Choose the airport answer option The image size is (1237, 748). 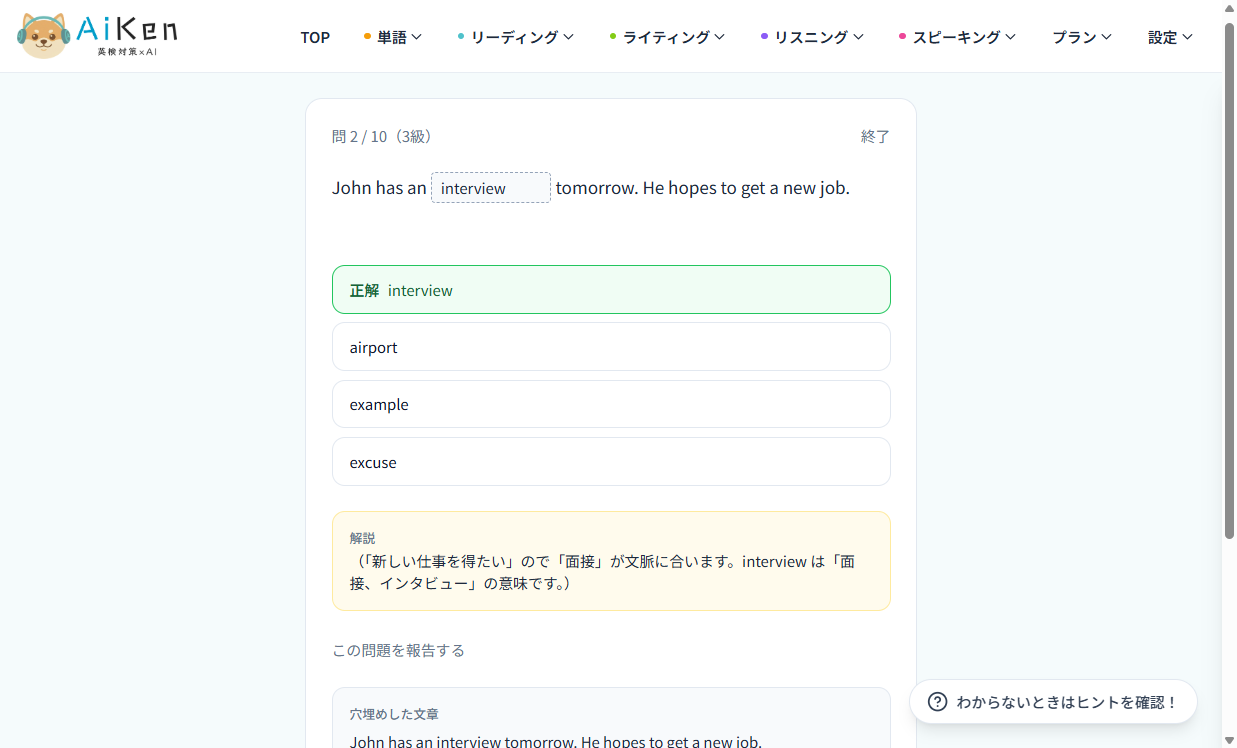click(x=611, y=347)
